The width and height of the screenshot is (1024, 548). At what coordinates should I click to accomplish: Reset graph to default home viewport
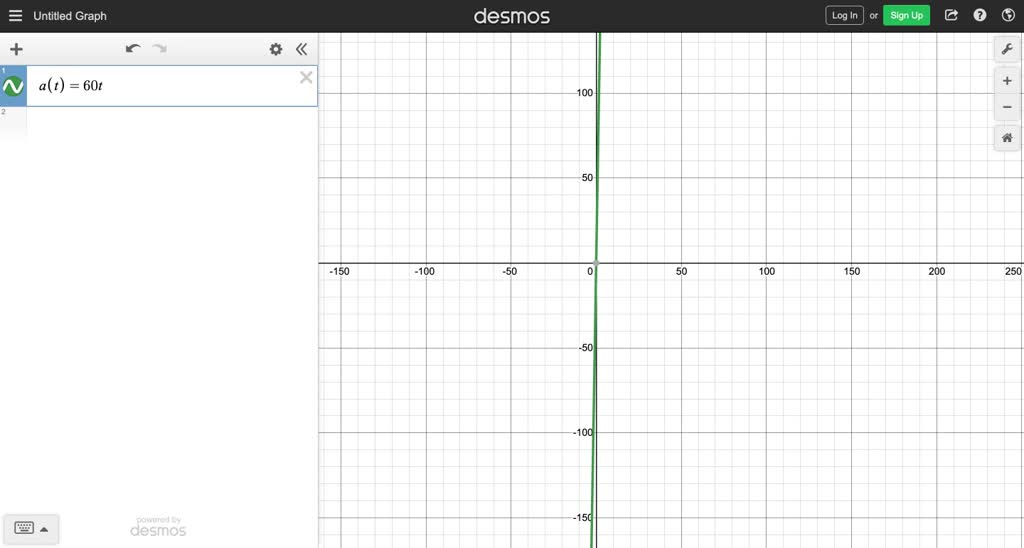coord(1006,138)
